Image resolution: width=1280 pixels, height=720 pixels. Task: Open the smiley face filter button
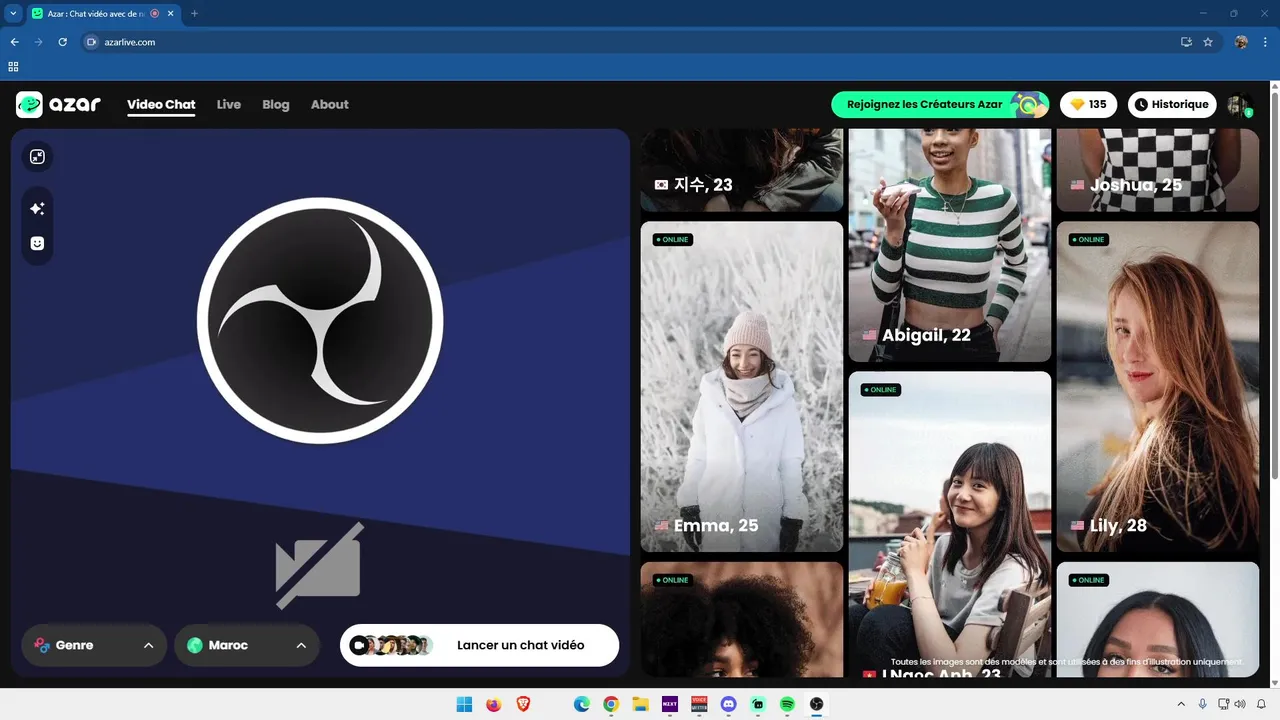coord(37,243)
